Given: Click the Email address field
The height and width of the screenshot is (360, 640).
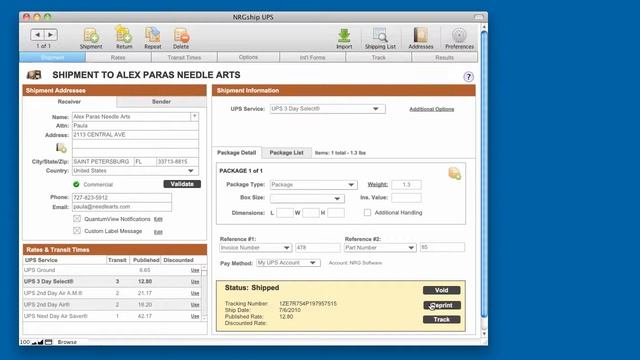Looking at the screenshot, I should (122, 207).
